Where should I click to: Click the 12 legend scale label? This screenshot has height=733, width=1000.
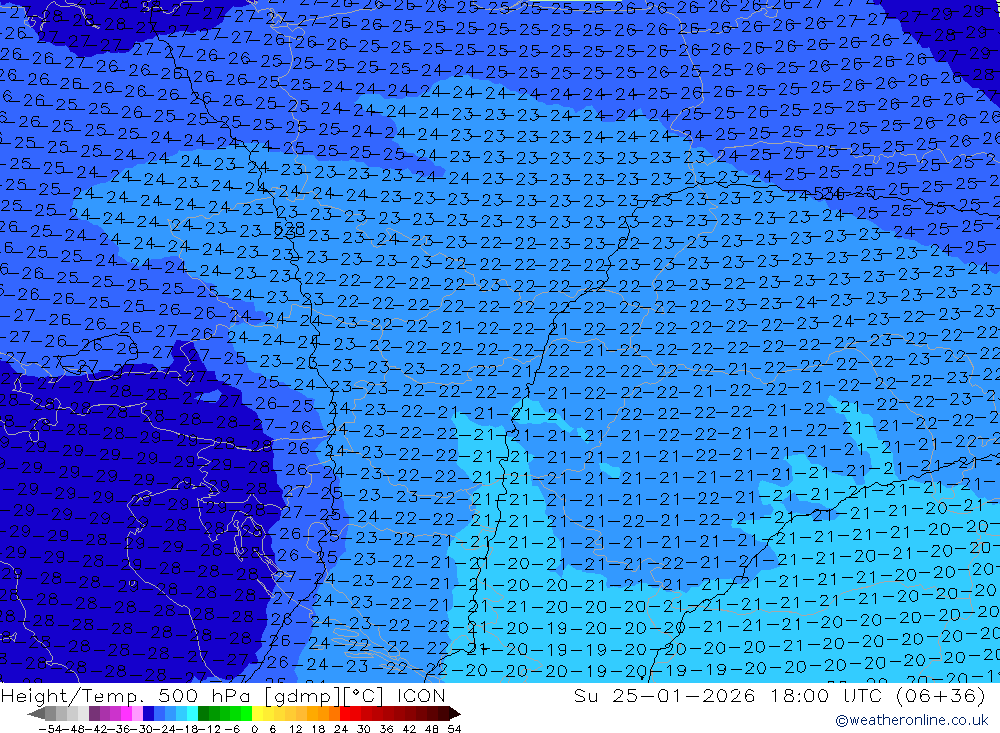[296, 729]
